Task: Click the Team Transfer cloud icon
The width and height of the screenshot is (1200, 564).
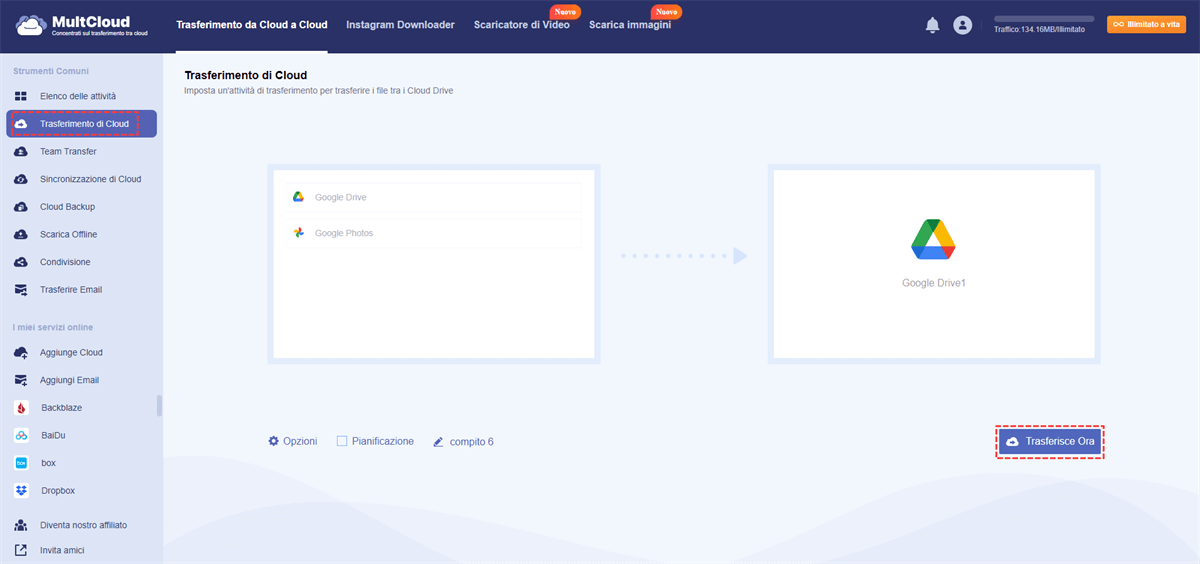Action: pos(20,152)
